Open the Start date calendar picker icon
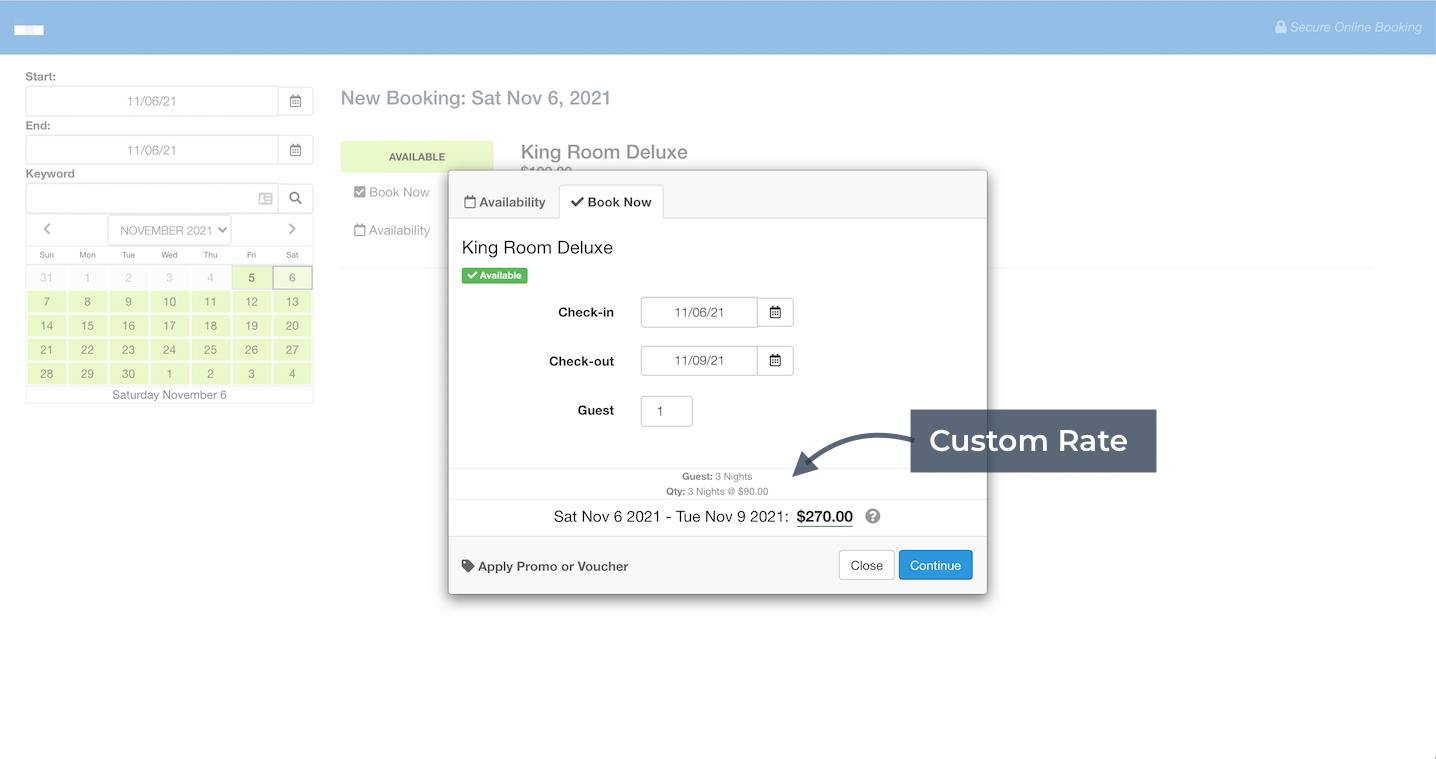This screenshot has width=1436, height=759. click(295, 101)
